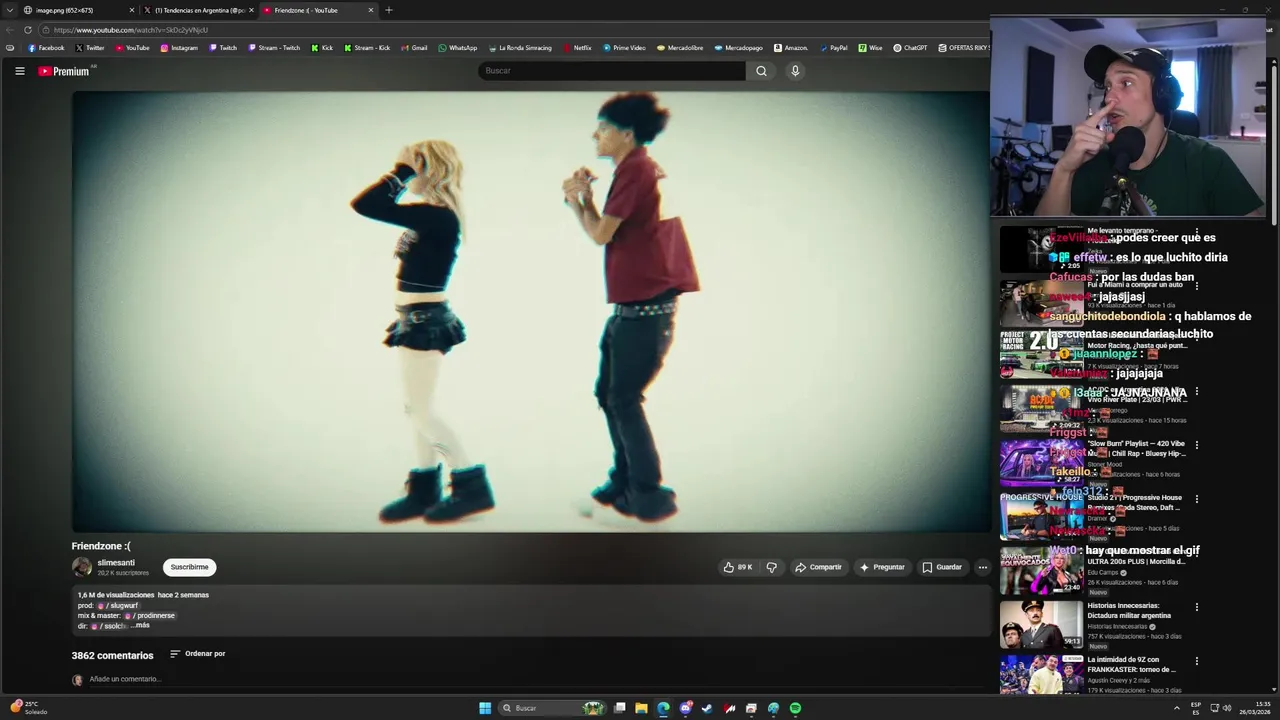Open options for Historias Innecesarias video
The height and width of the screenshot is (720, 1280).
[x=1197, y=607]
